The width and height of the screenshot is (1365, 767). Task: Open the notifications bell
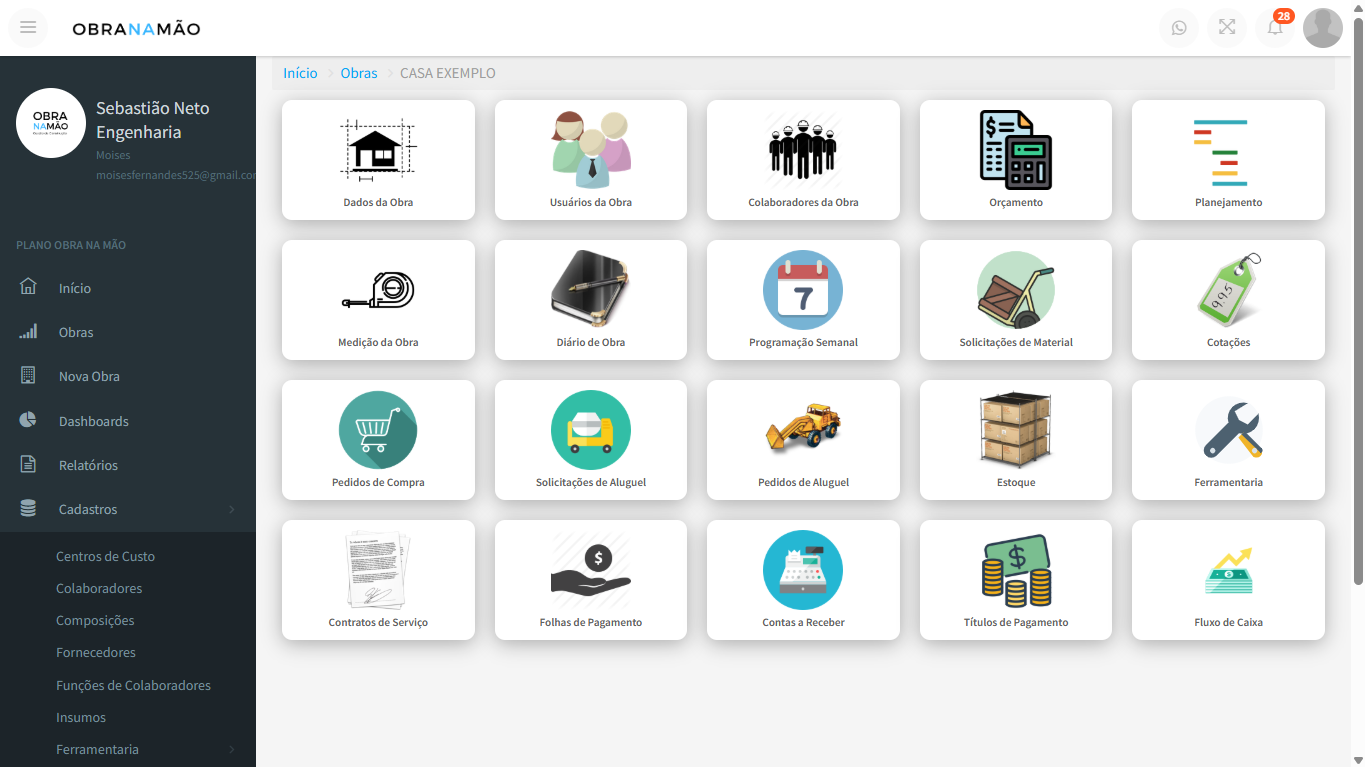point(1275,28)
